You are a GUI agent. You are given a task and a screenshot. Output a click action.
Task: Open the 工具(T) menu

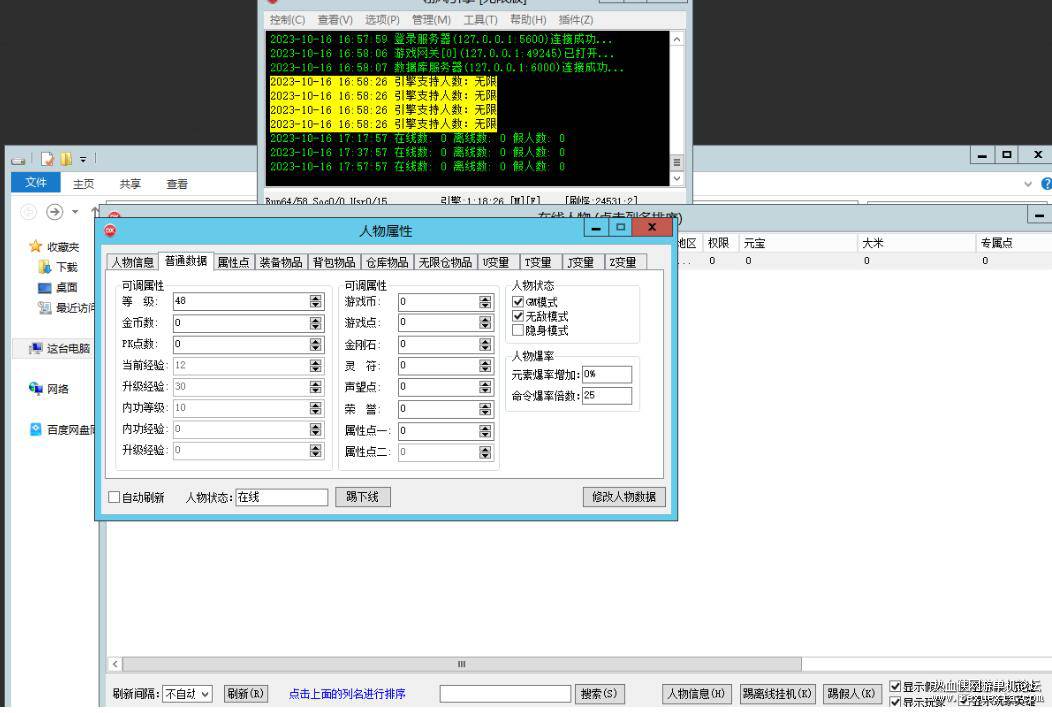pos(480,20)
